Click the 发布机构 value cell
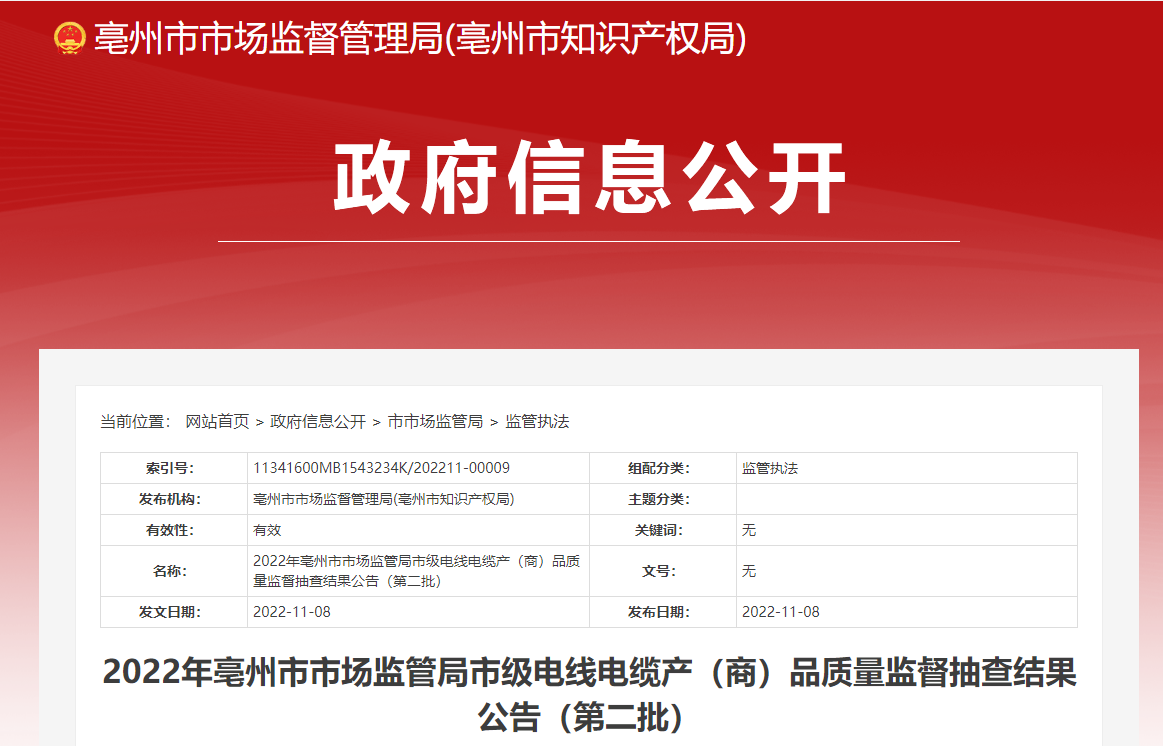1163x746 pixels. tap(384, 499)
